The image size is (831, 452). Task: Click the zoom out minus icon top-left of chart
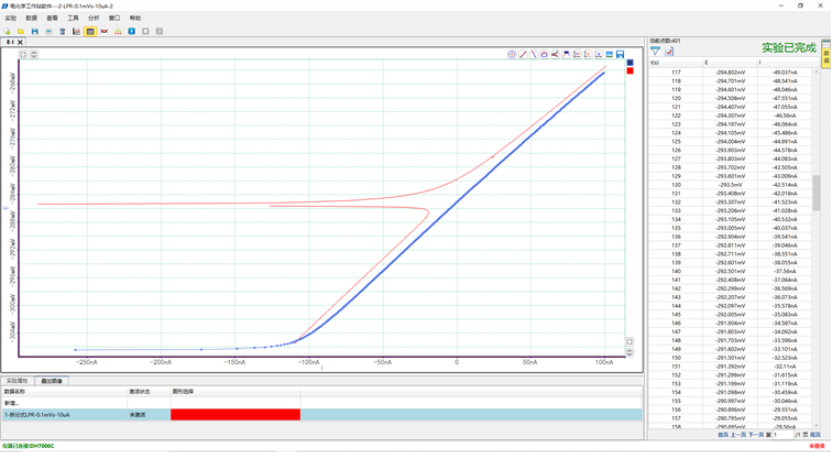tap(33, 54)
